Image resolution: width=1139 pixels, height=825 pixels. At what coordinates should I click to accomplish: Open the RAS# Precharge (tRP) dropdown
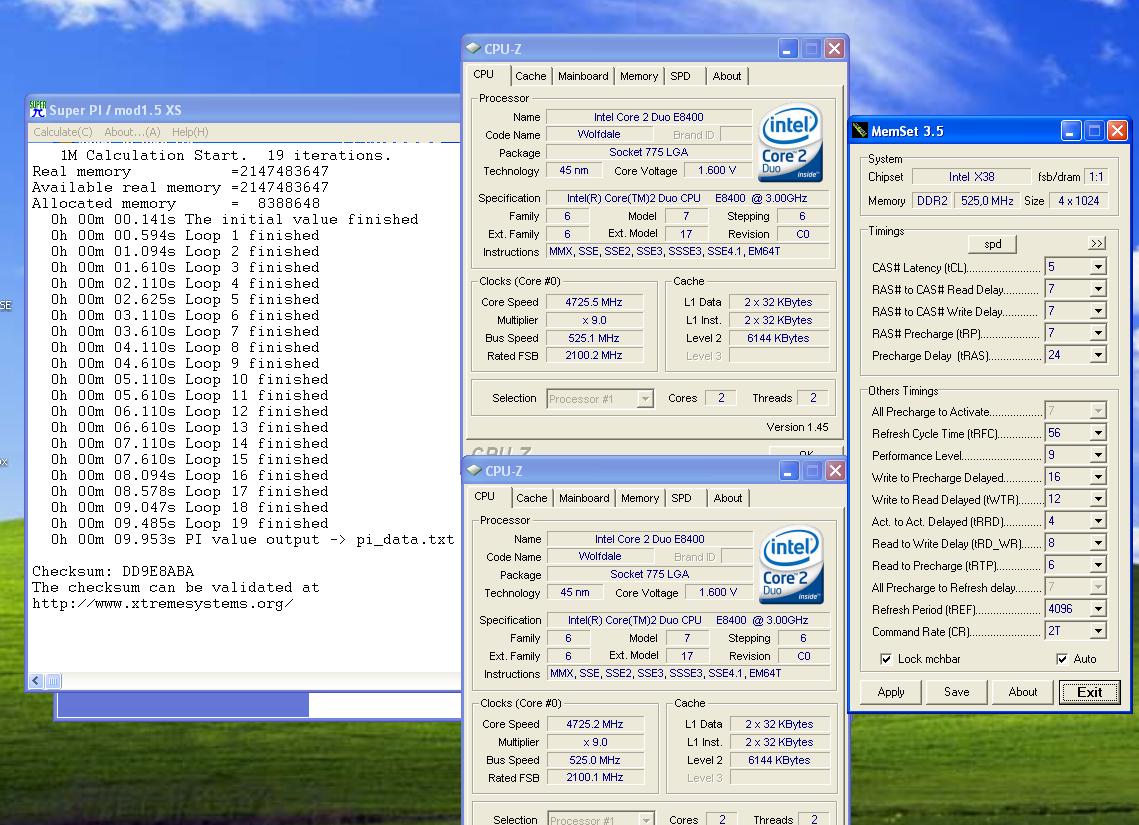[1098, 333]
